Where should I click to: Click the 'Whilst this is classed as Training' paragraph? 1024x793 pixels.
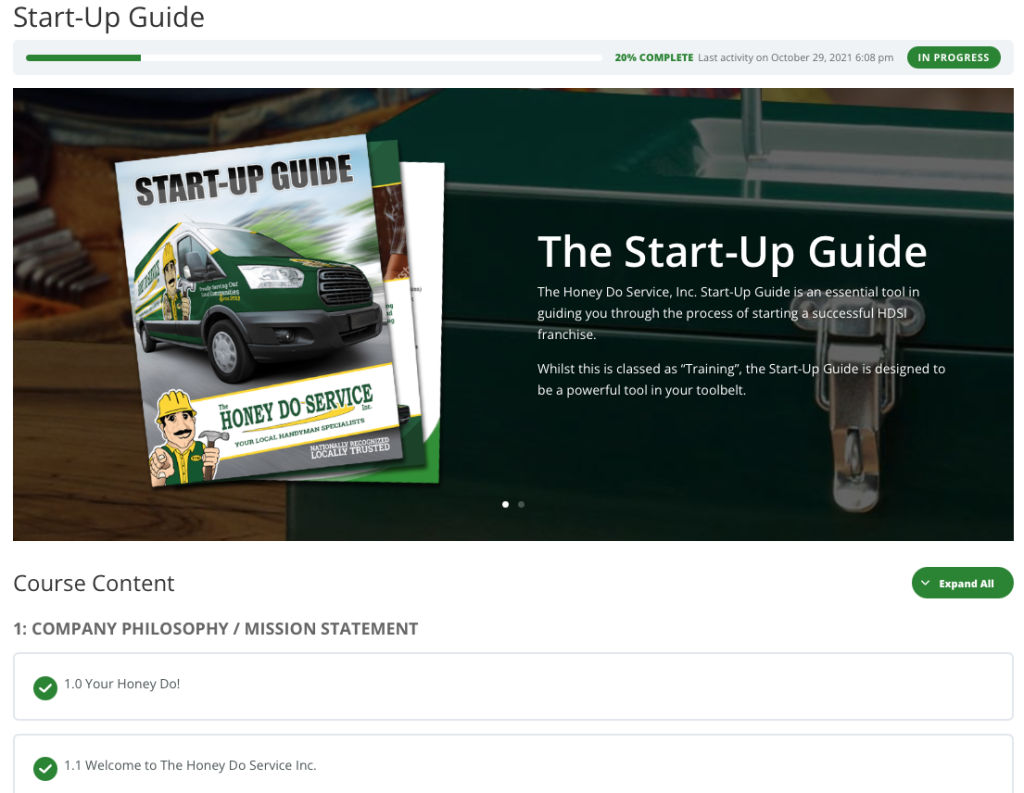(741, 380)
